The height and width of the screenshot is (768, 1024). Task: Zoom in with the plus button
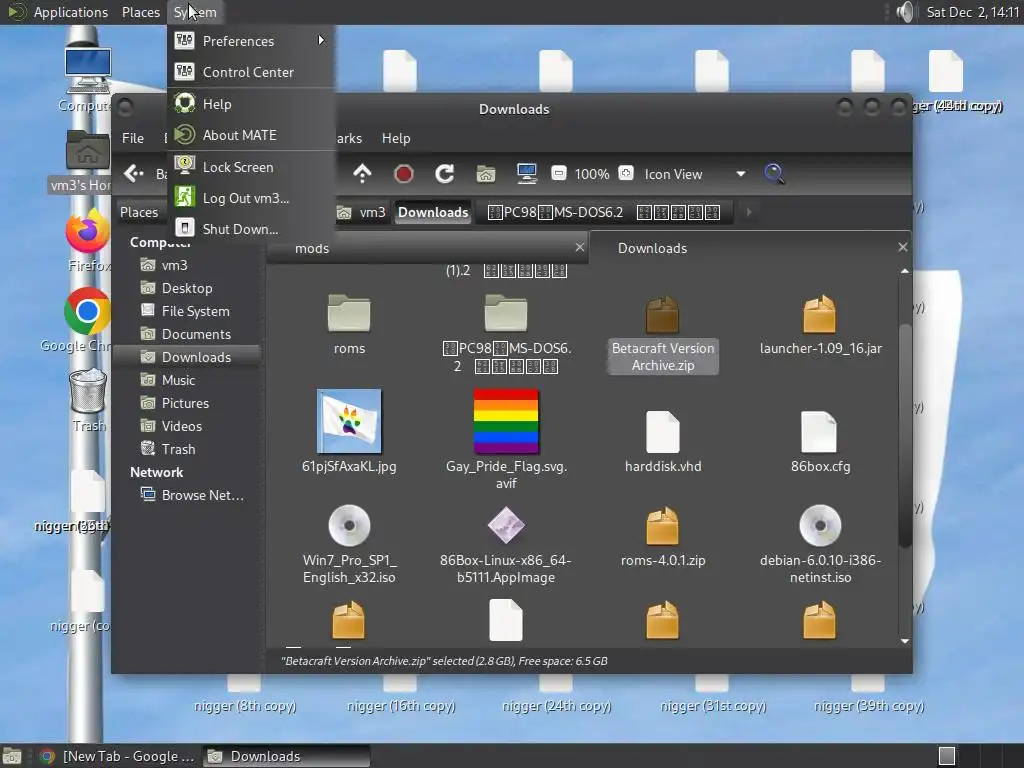pos(626,173)
